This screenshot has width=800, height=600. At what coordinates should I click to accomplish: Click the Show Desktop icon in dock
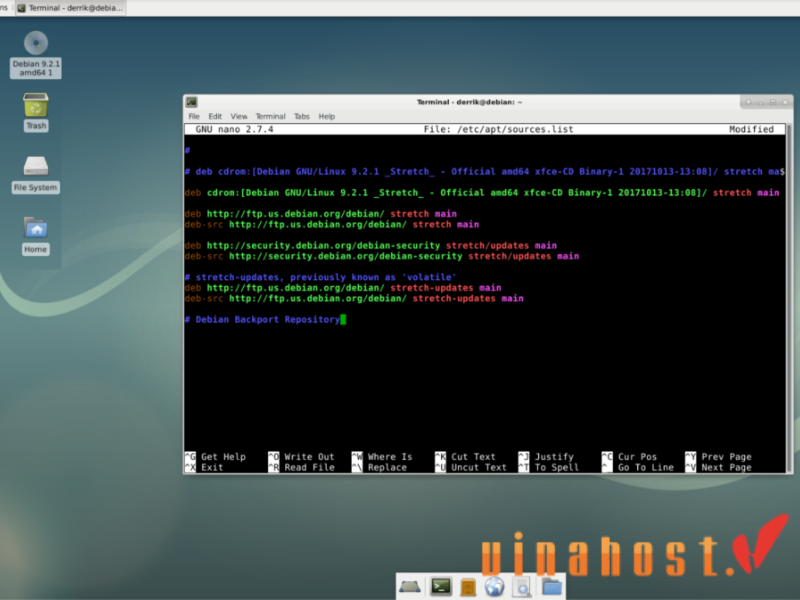click(x=410, y=587)
